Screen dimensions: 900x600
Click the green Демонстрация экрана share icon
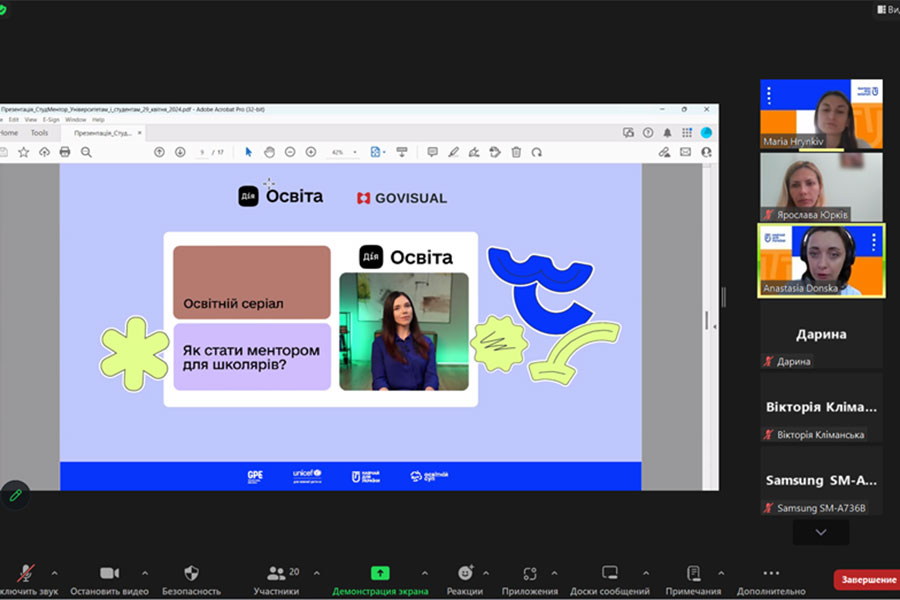(380, 573)
